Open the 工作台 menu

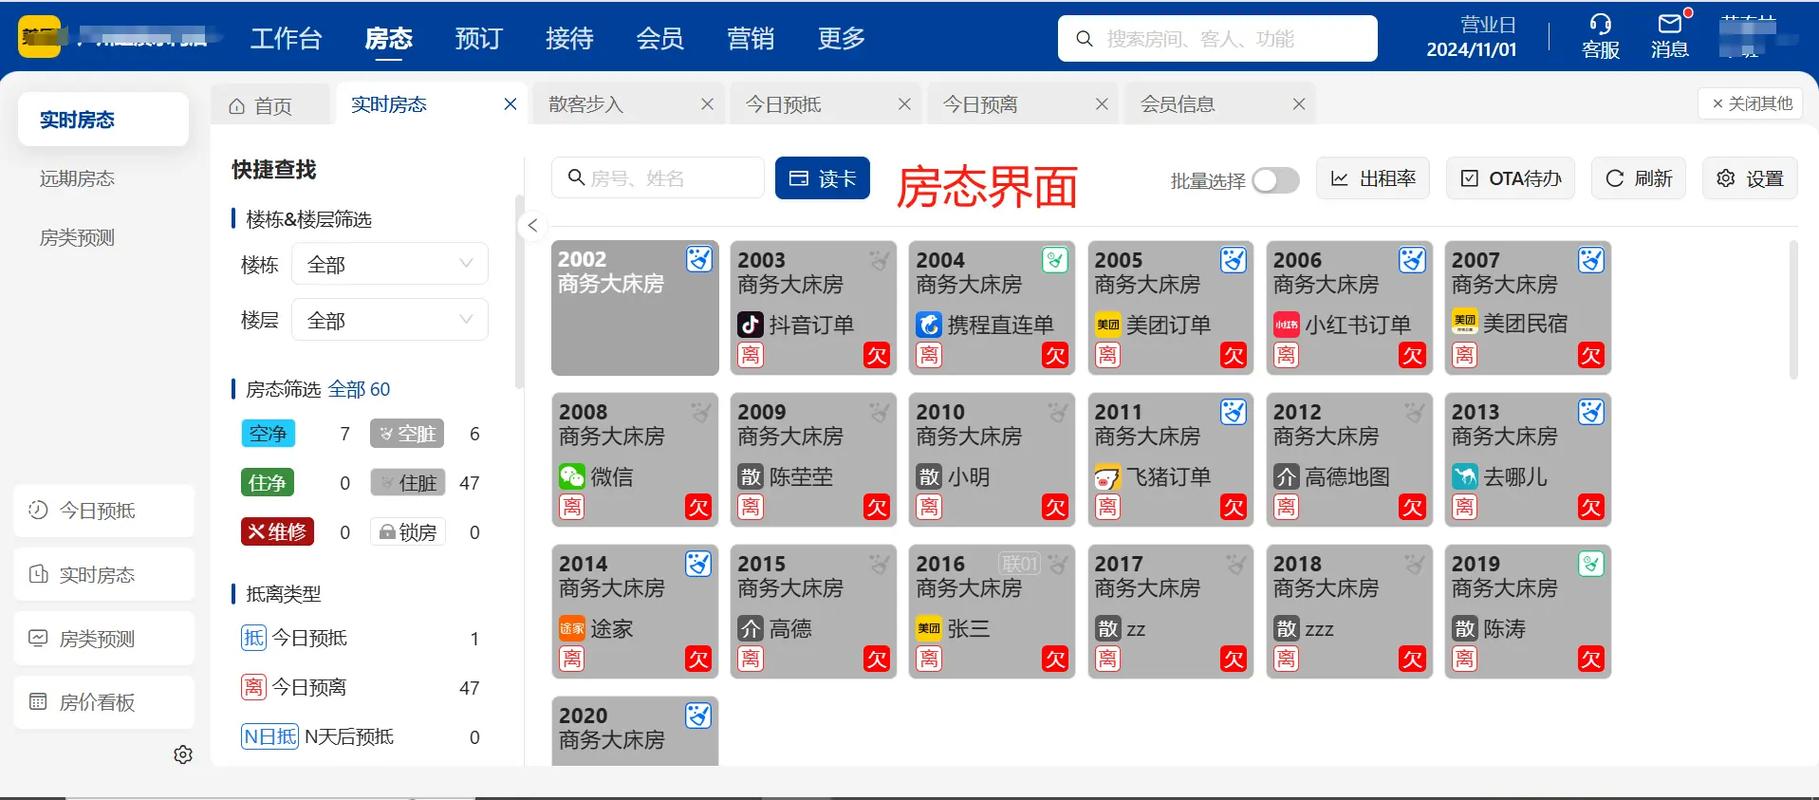tap(286, 38)
